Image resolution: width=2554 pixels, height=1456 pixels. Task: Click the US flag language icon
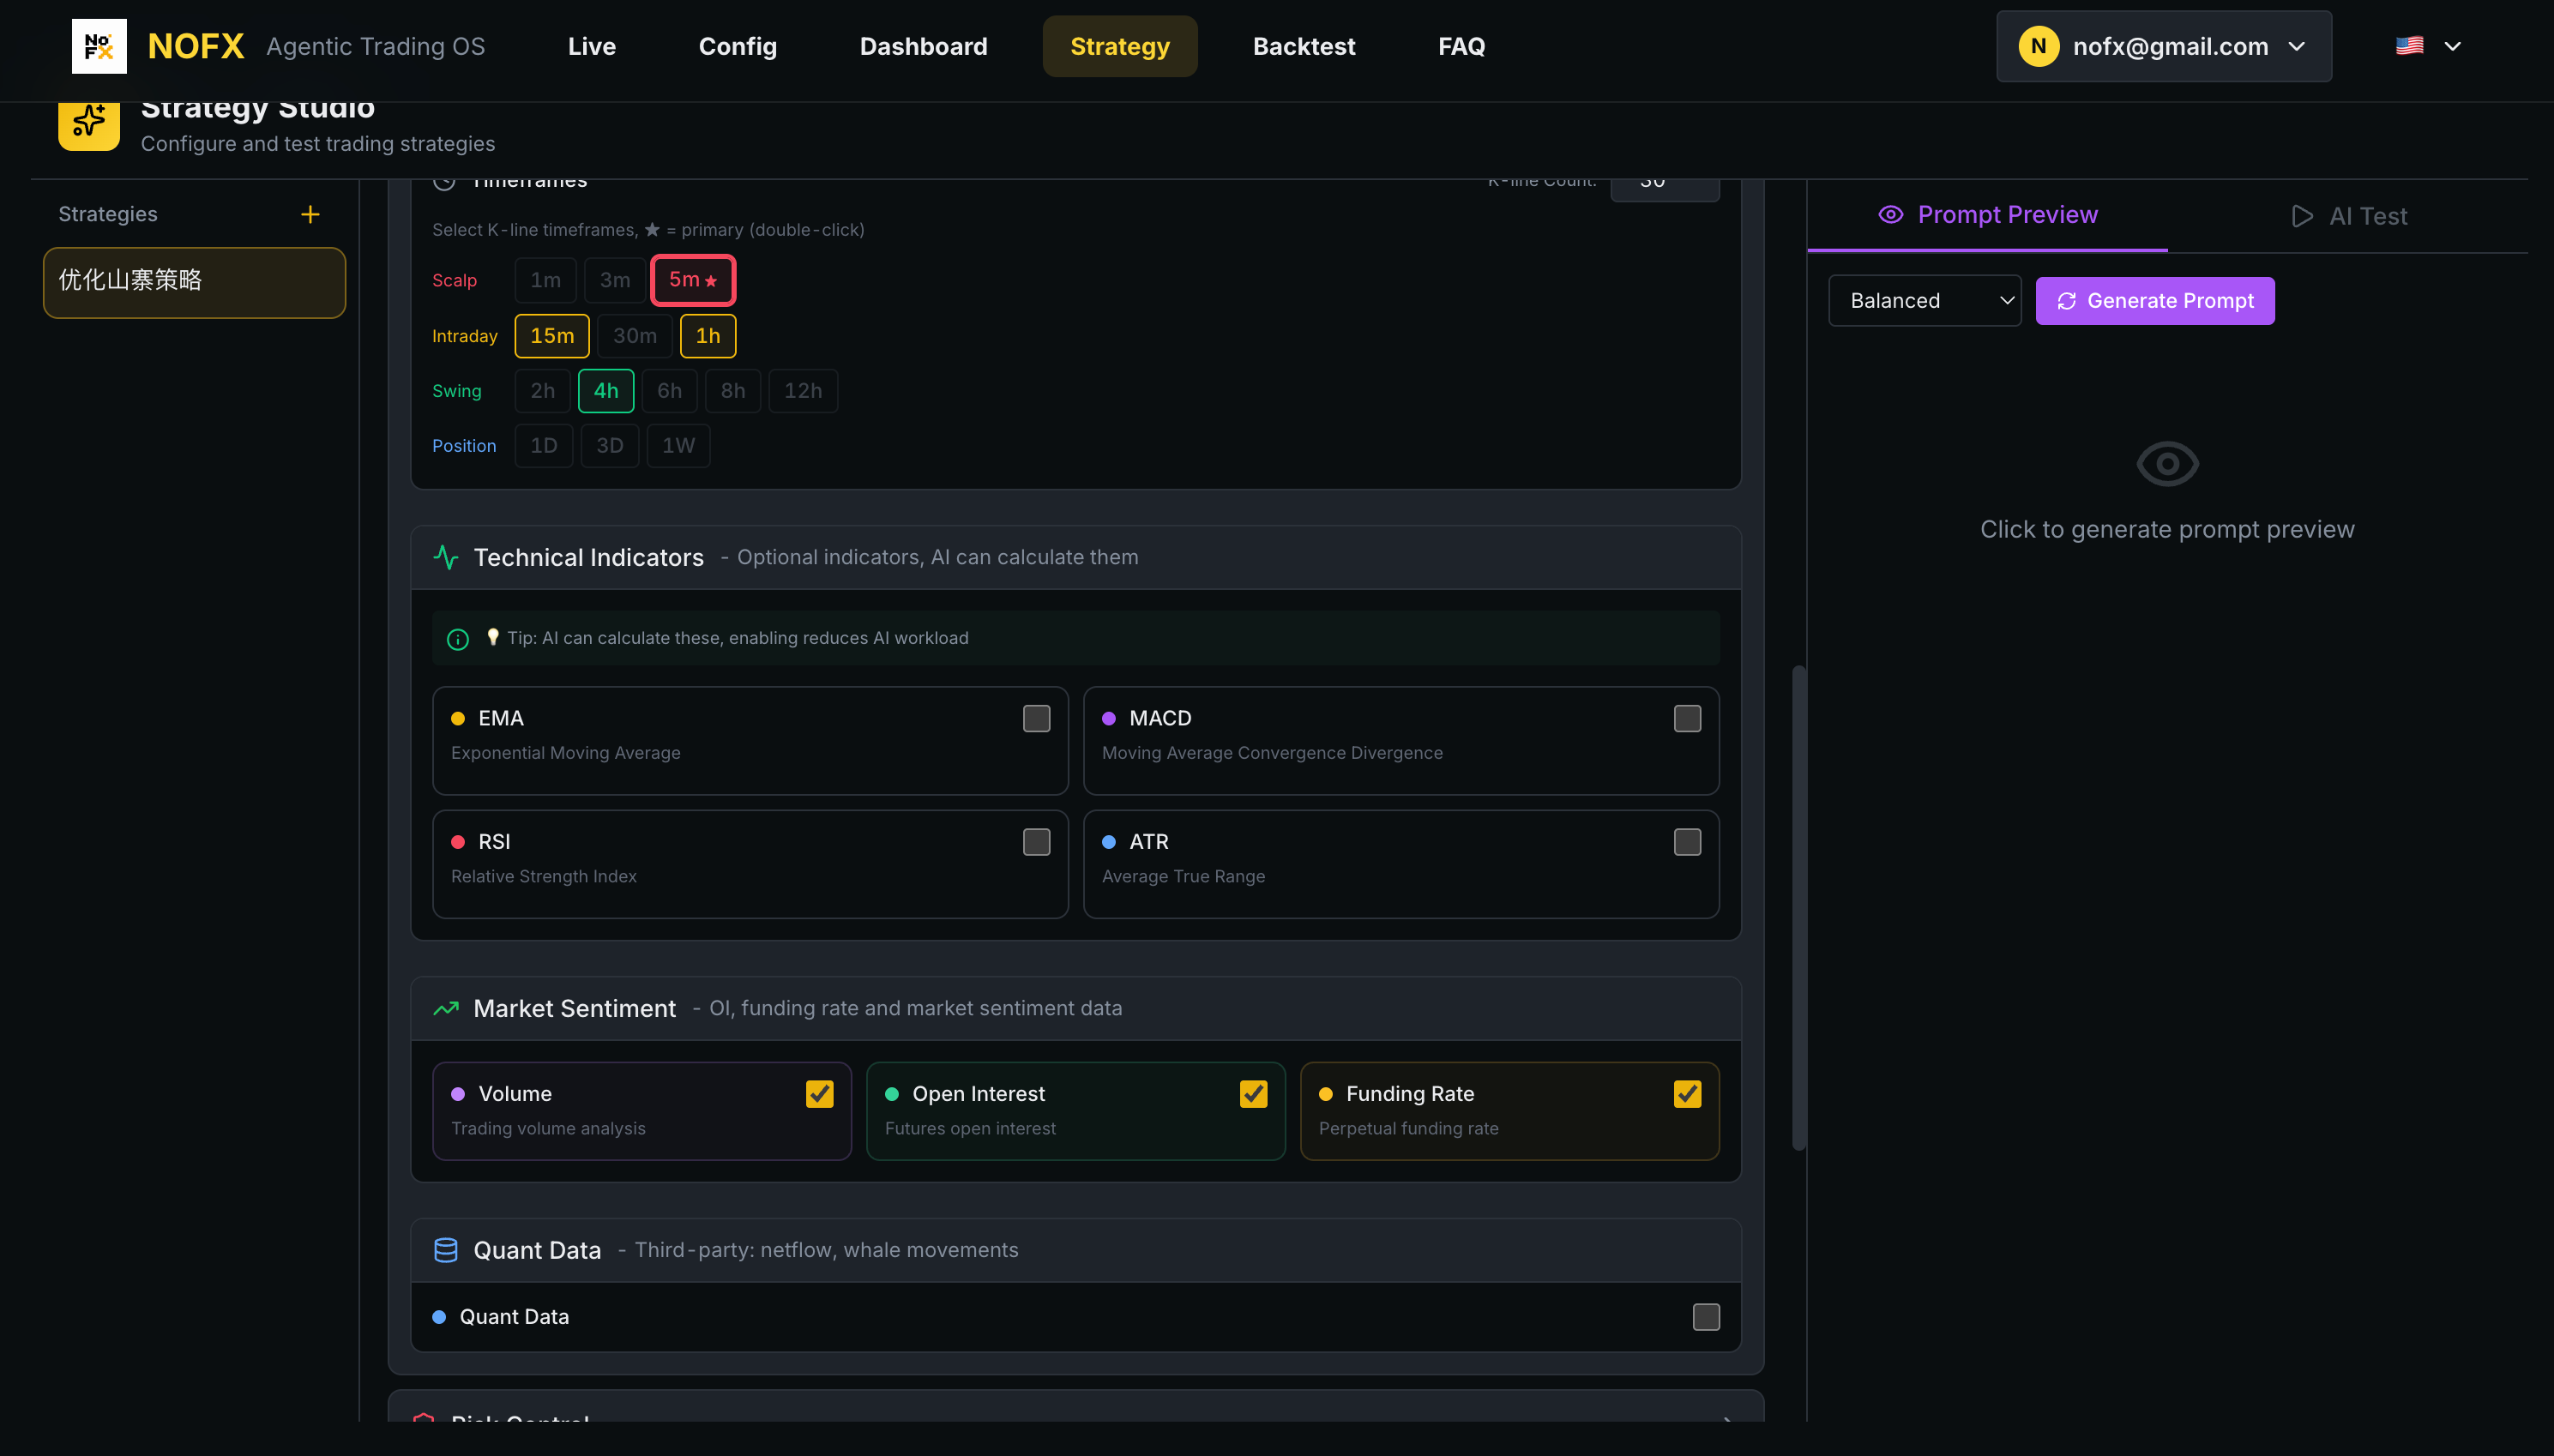2409,44
